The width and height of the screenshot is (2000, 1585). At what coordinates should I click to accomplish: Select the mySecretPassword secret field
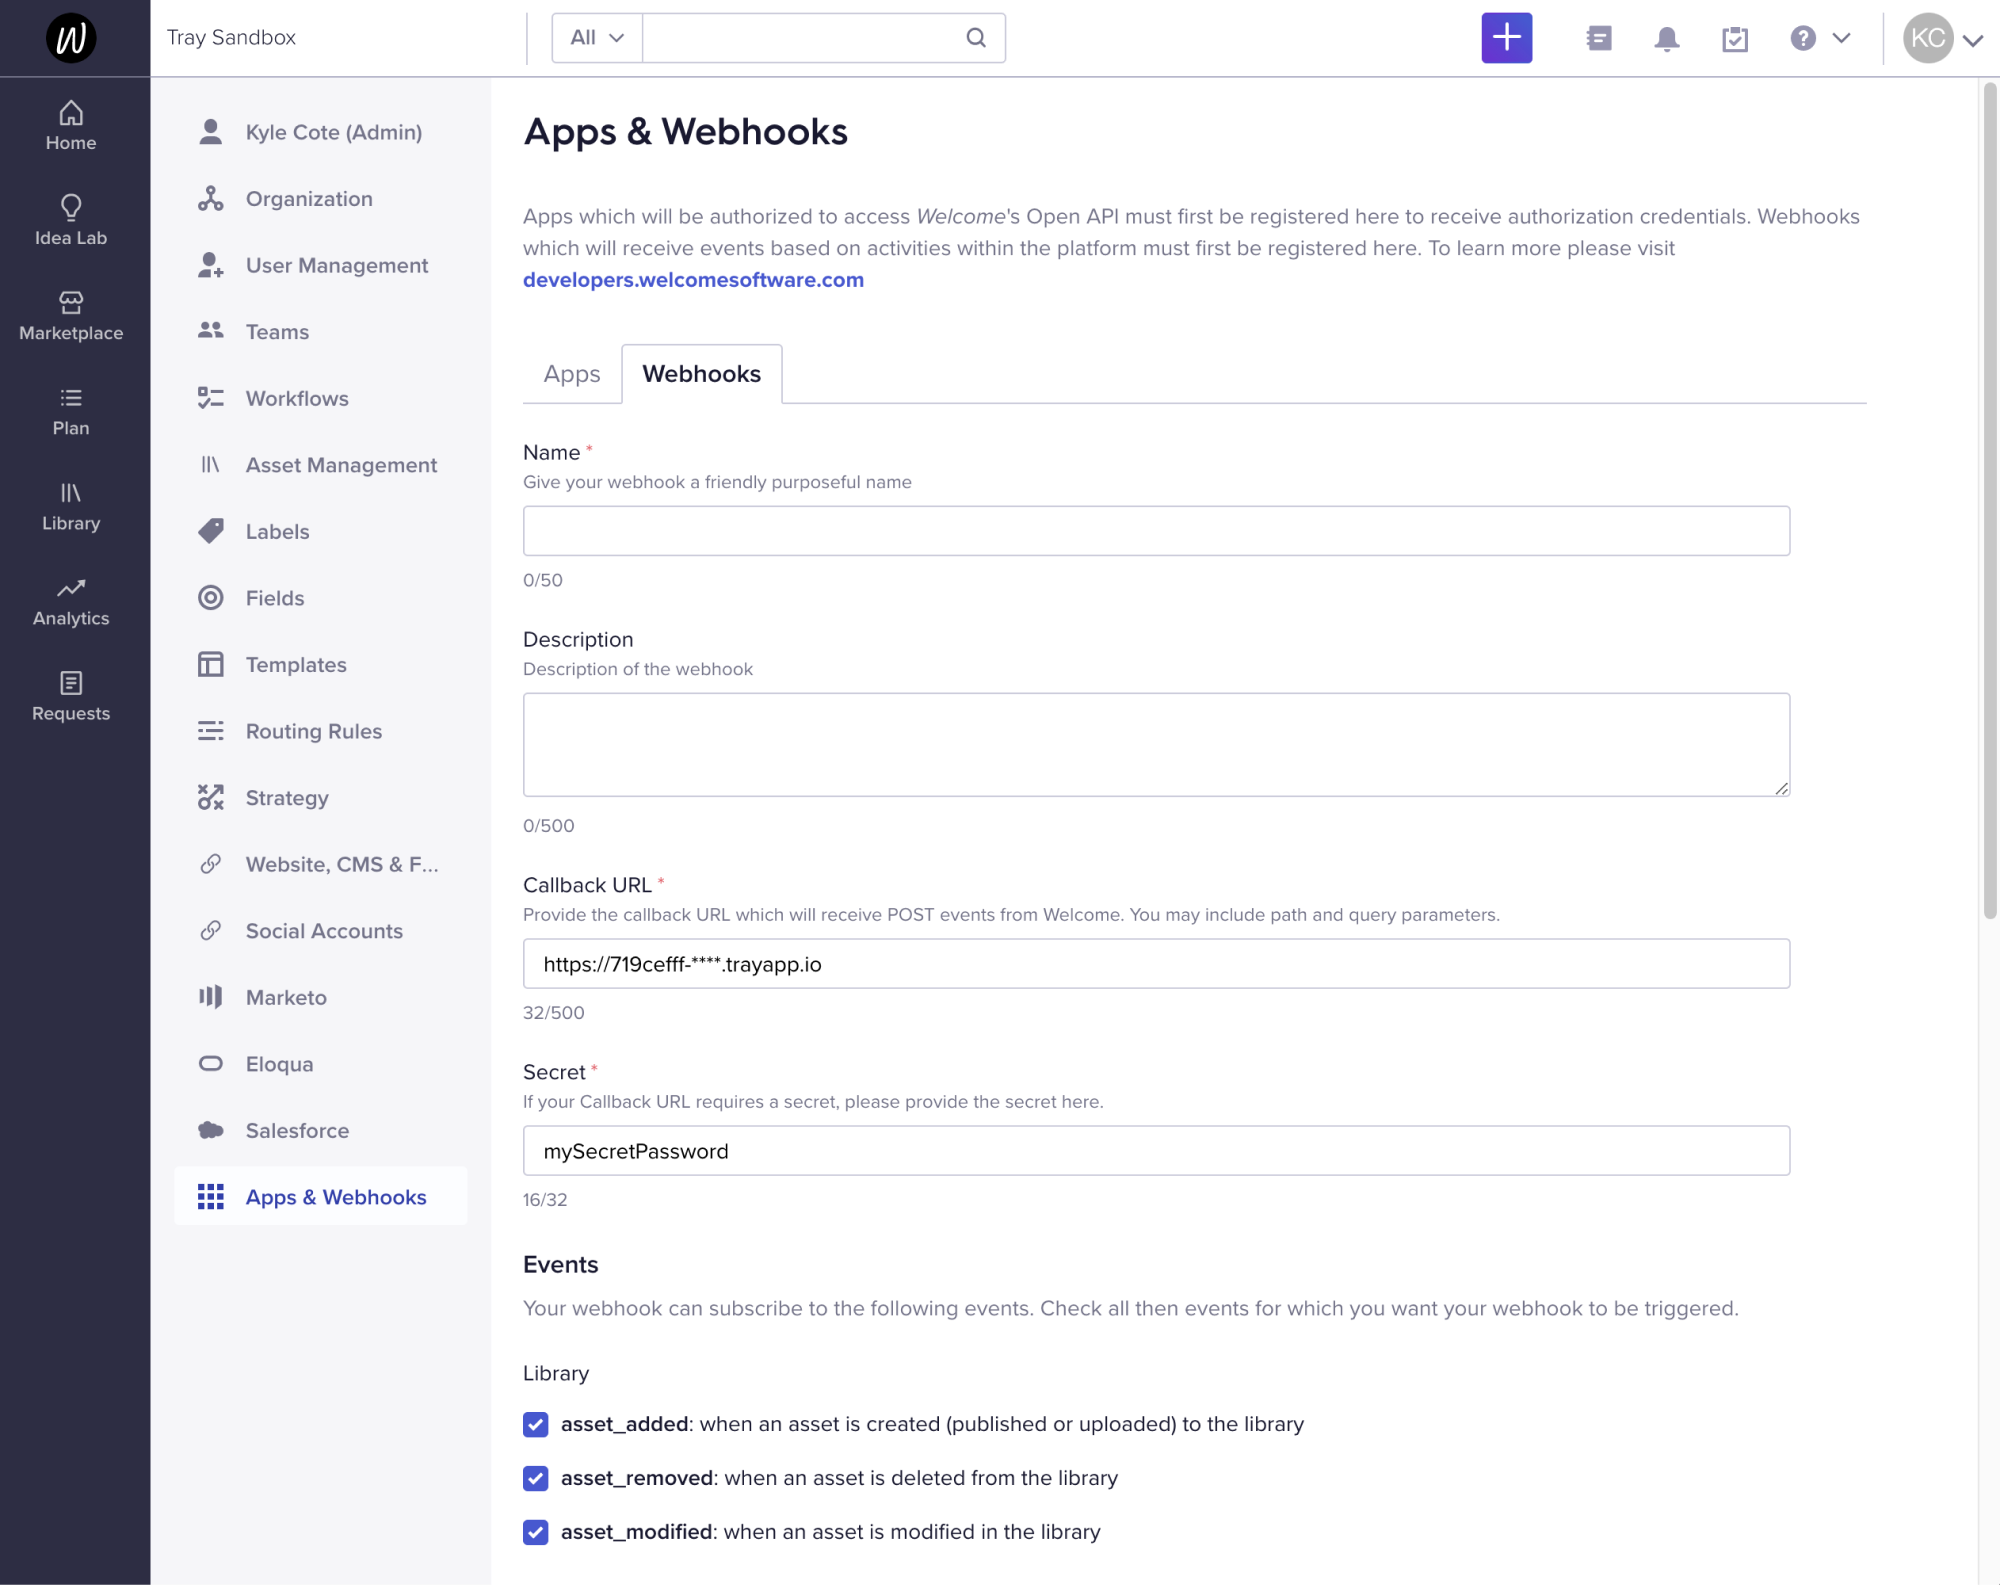click(1156, 1150)
